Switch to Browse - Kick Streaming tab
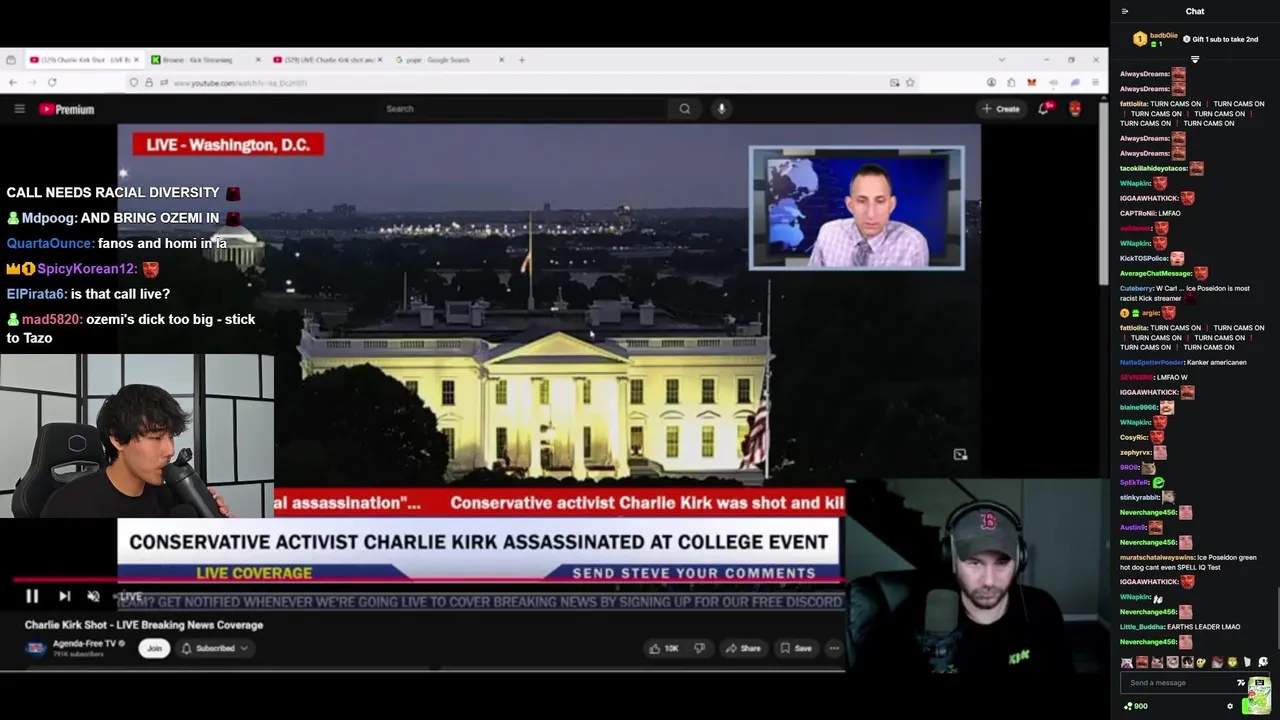Screen dimensions: 1280x720 [207, 60]
